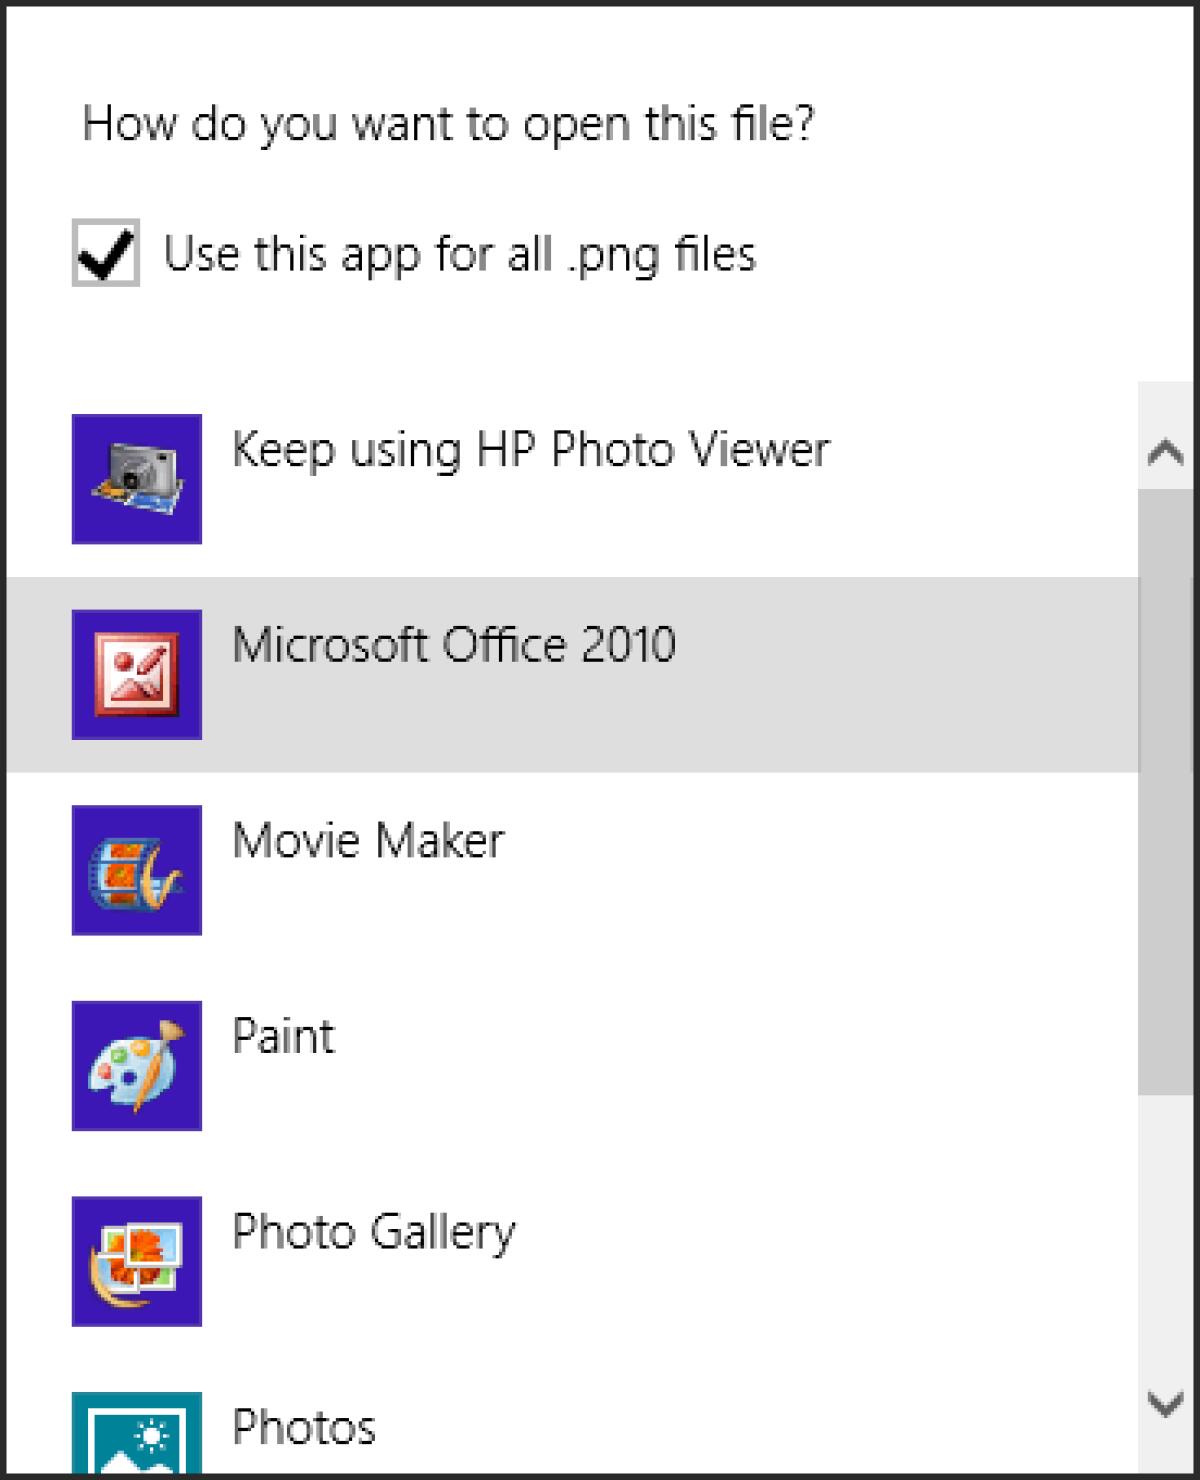1200x1480 pixels.
Task: Select Paint as the opening app
Action: pos(283,1037)
